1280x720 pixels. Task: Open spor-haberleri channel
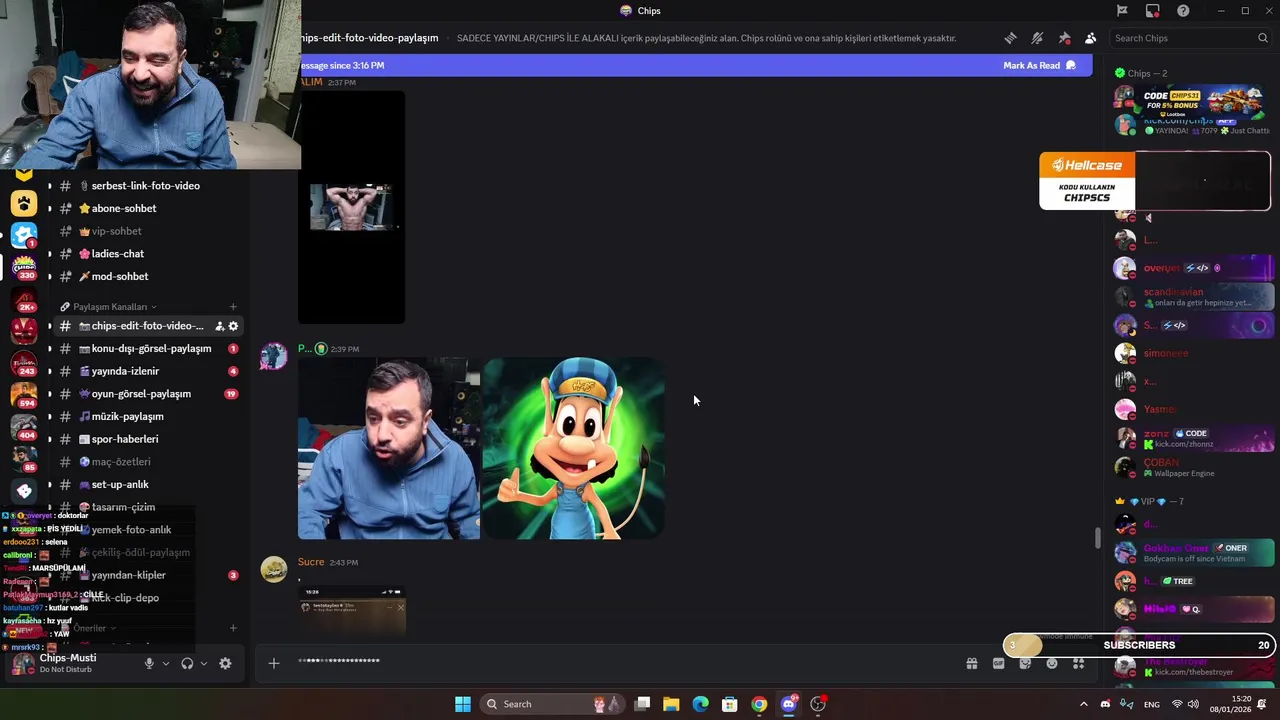pyautogui.click(x=145, y=439)
